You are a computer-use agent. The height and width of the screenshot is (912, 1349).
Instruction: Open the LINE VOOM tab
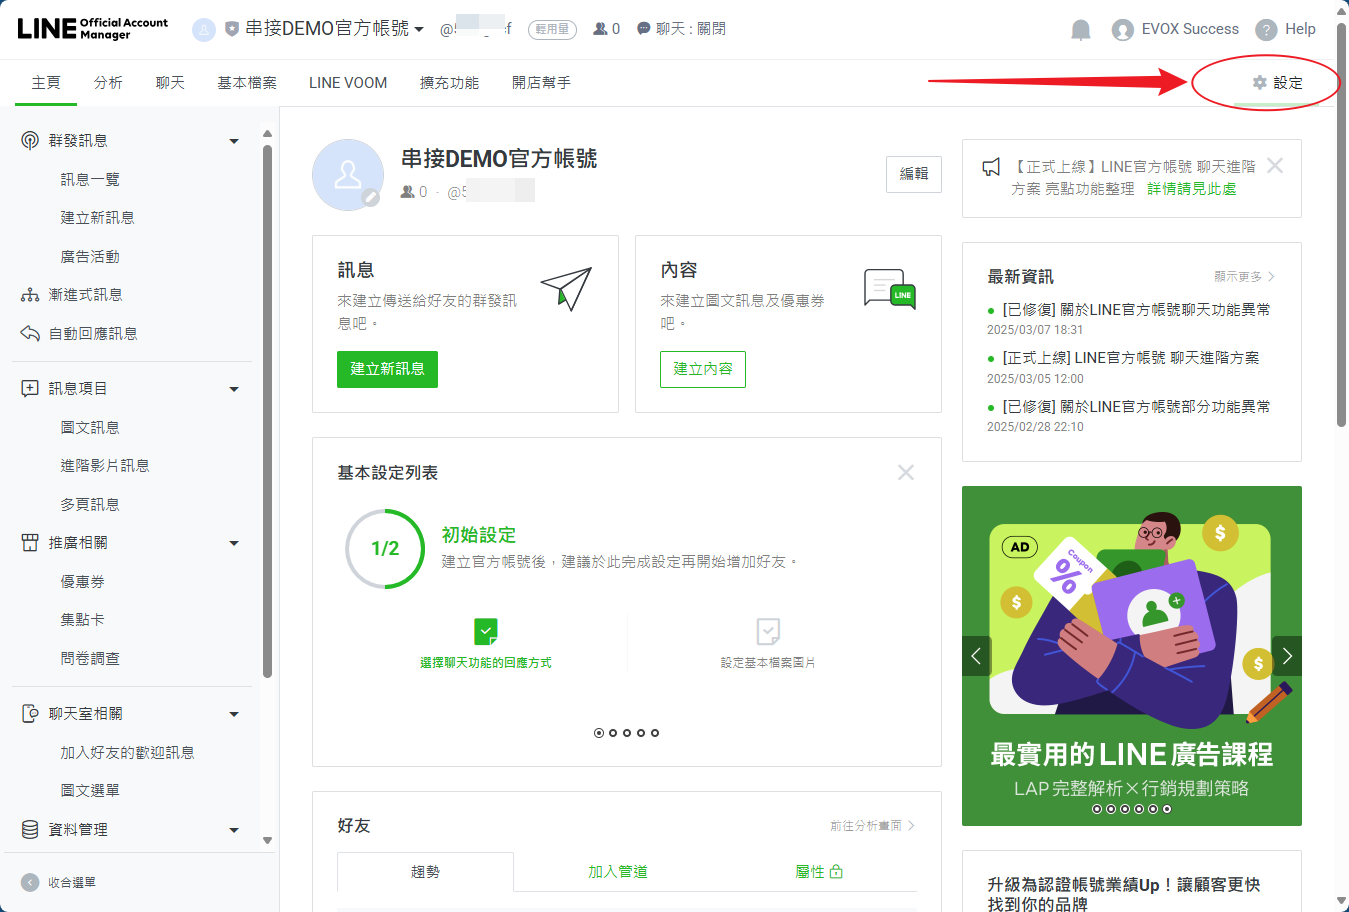[348, 83]
